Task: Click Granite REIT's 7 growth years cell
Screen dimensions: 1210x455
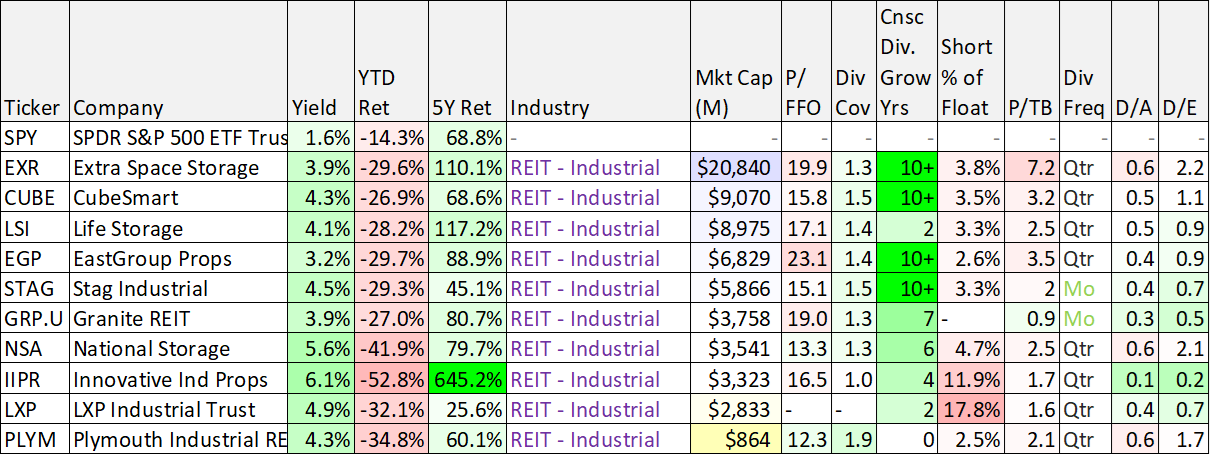Action: click(x=906, y=318)
